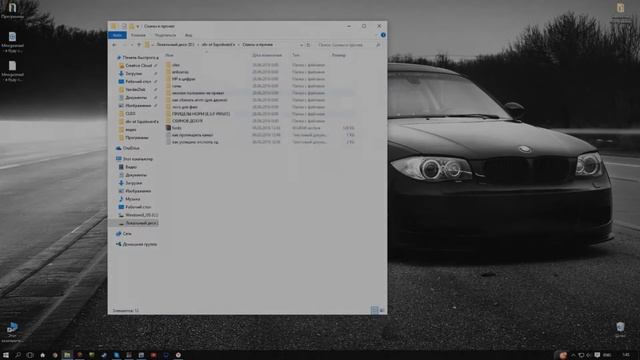Image resolution: width=640 pixels, height=360 pixels.
Task: Select the top-left desktop shortcut icon
Action: coord(12,11)
